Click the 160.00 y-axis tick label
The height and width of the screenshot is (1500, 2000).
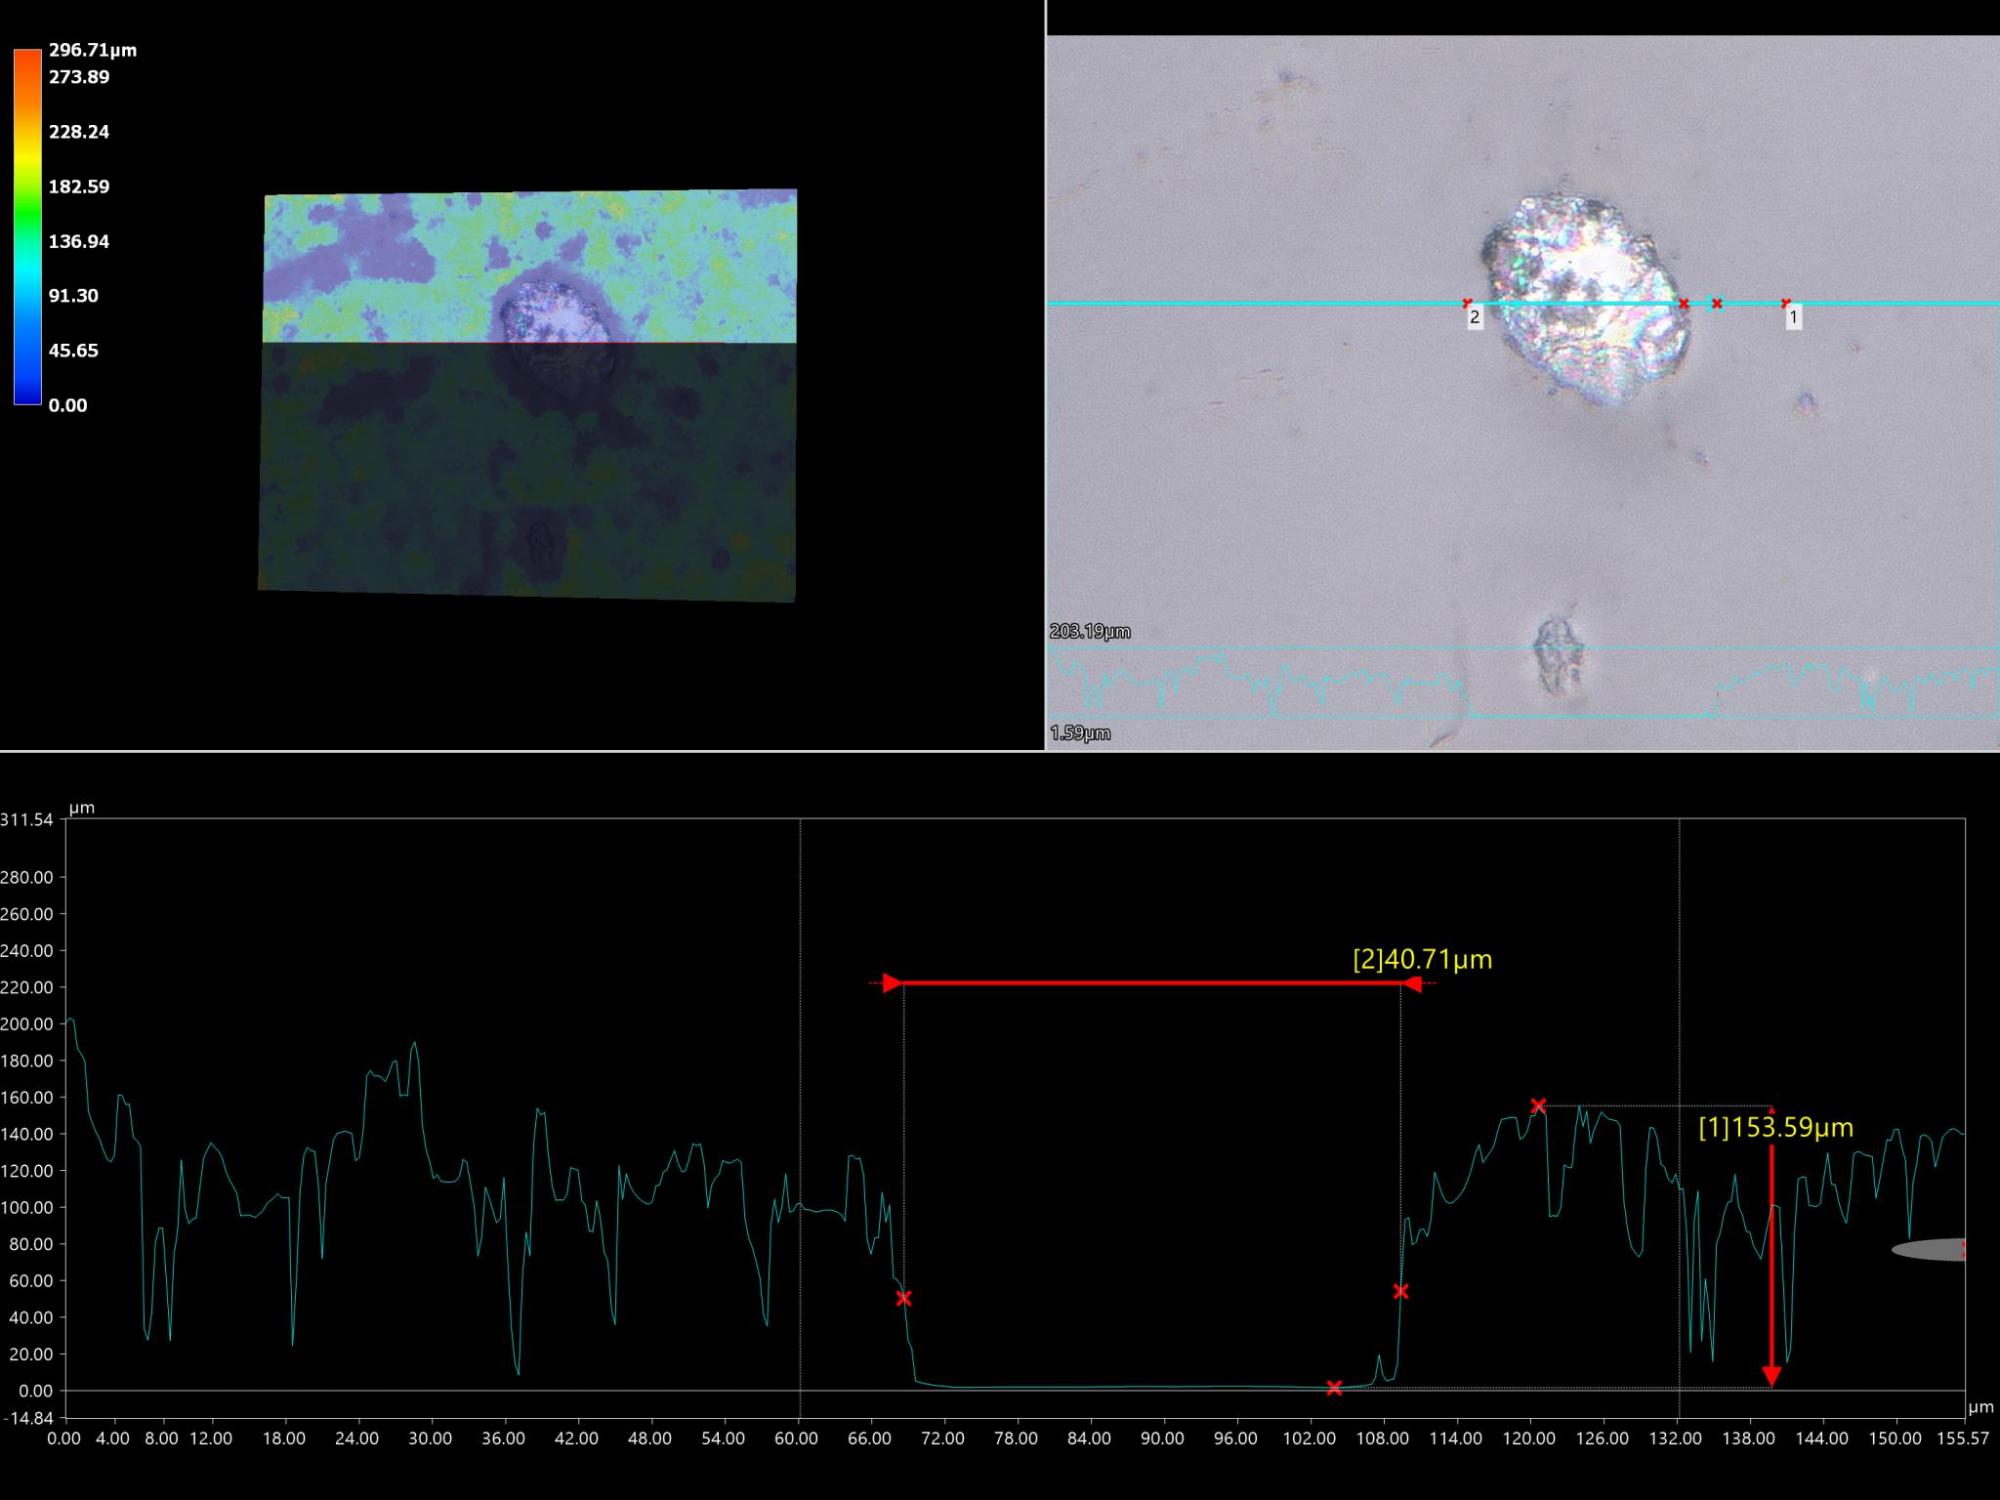click(x=27, y=1097)
